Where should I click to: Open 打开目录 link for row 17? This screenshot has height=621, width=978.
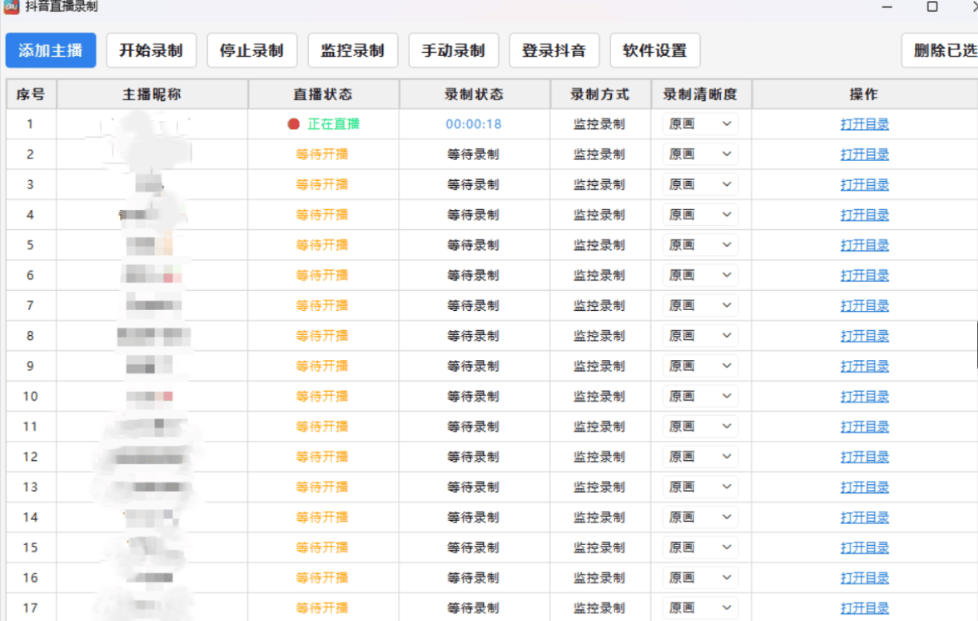864,608
